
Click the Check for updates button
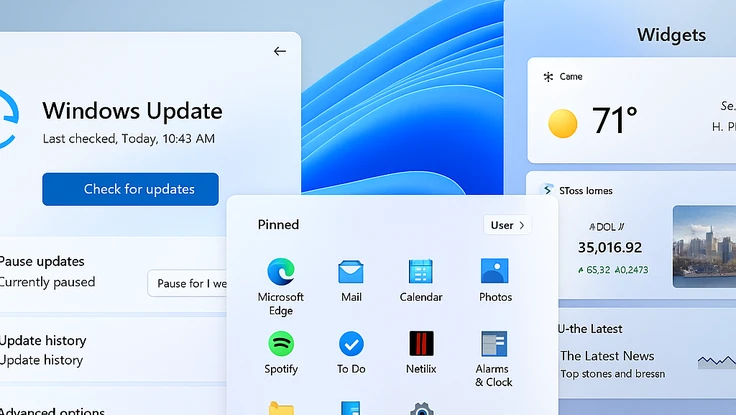point(130,189)
